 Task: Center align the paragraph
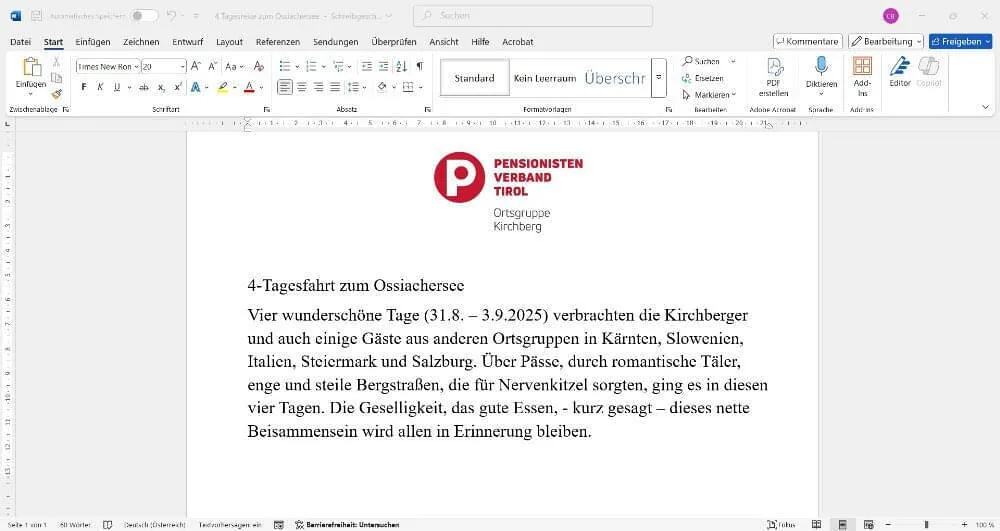(x=302, y=87)
